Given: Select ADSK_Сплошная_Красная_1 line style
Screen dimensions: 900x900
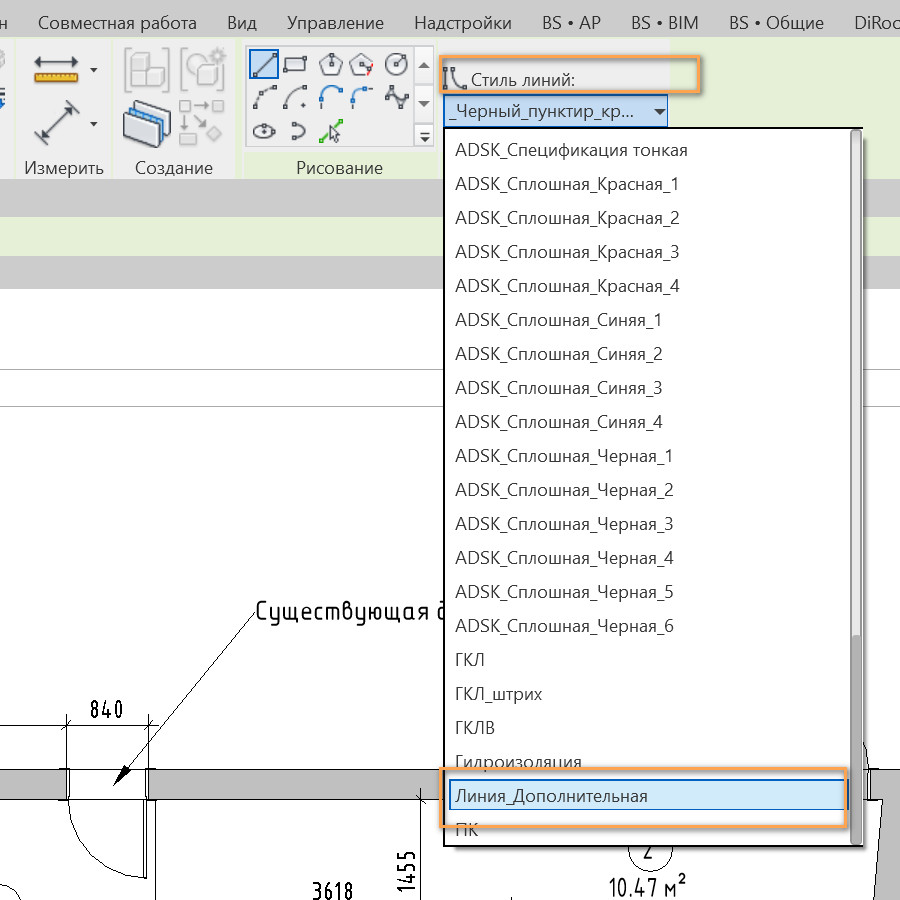Looking at the screenshot, I should (x=567, y=184).
